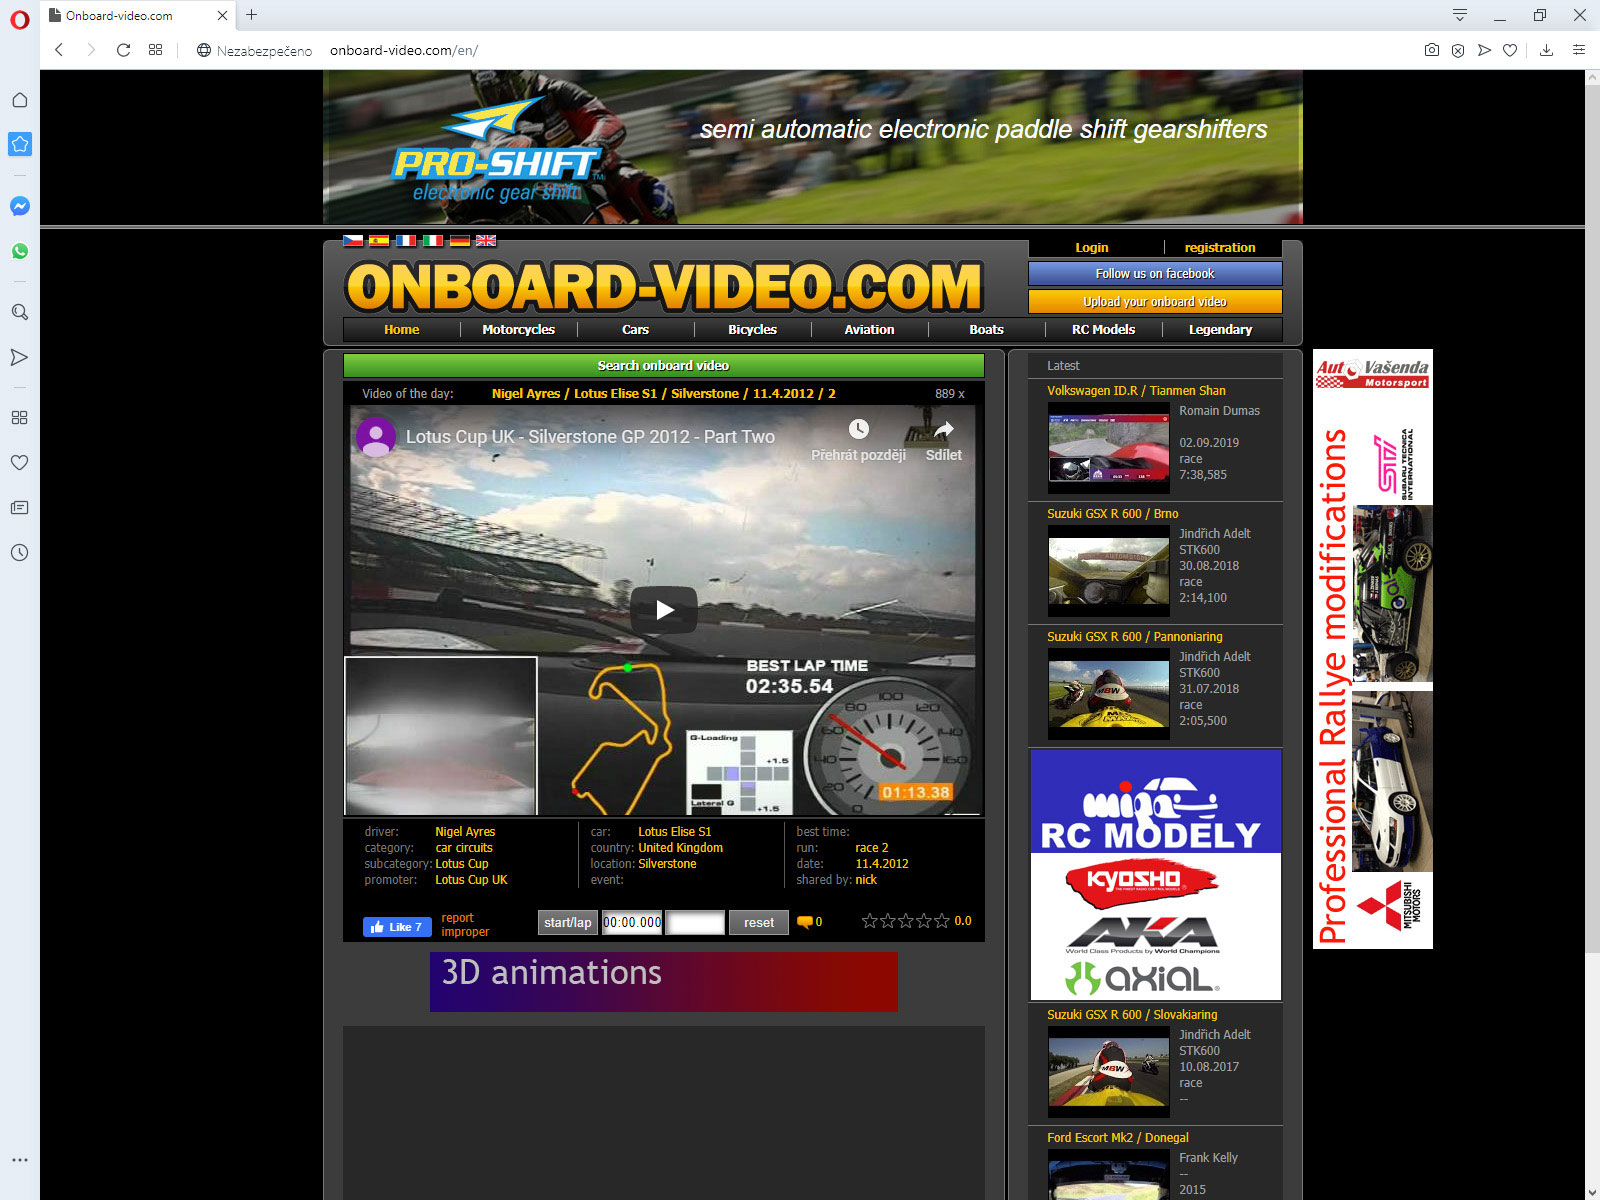The image size is (1600, 1200).
Task: Switch language with the Spanish flag
Action: 379,240
